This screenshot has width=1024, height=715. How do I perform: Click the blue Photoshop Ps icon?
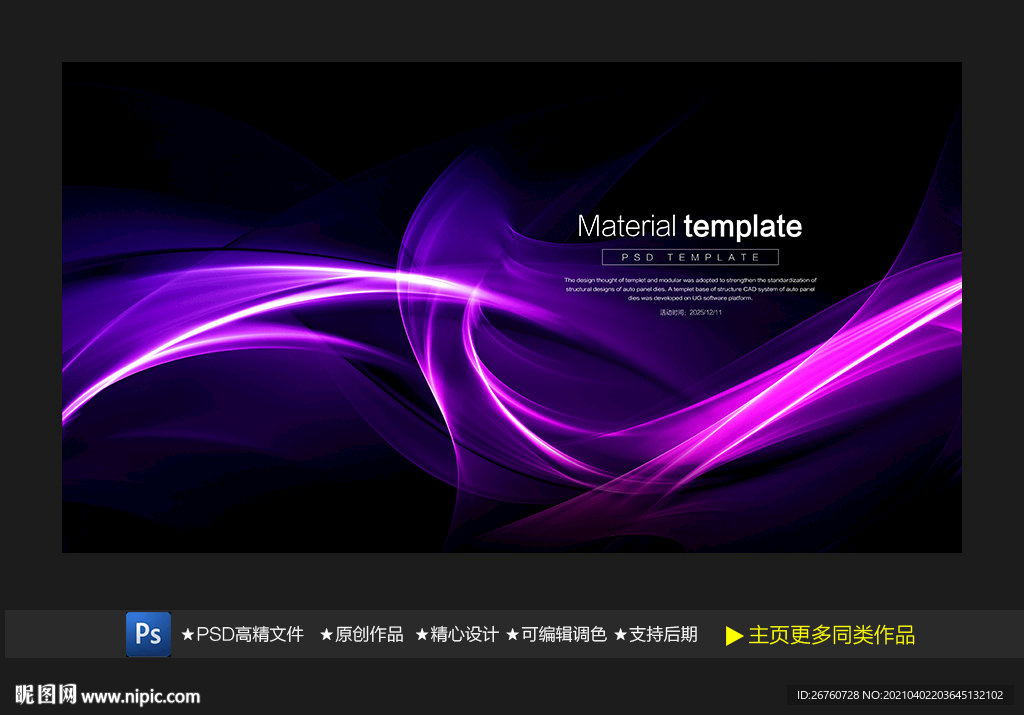pyautogui.click(x=148, y=634)
